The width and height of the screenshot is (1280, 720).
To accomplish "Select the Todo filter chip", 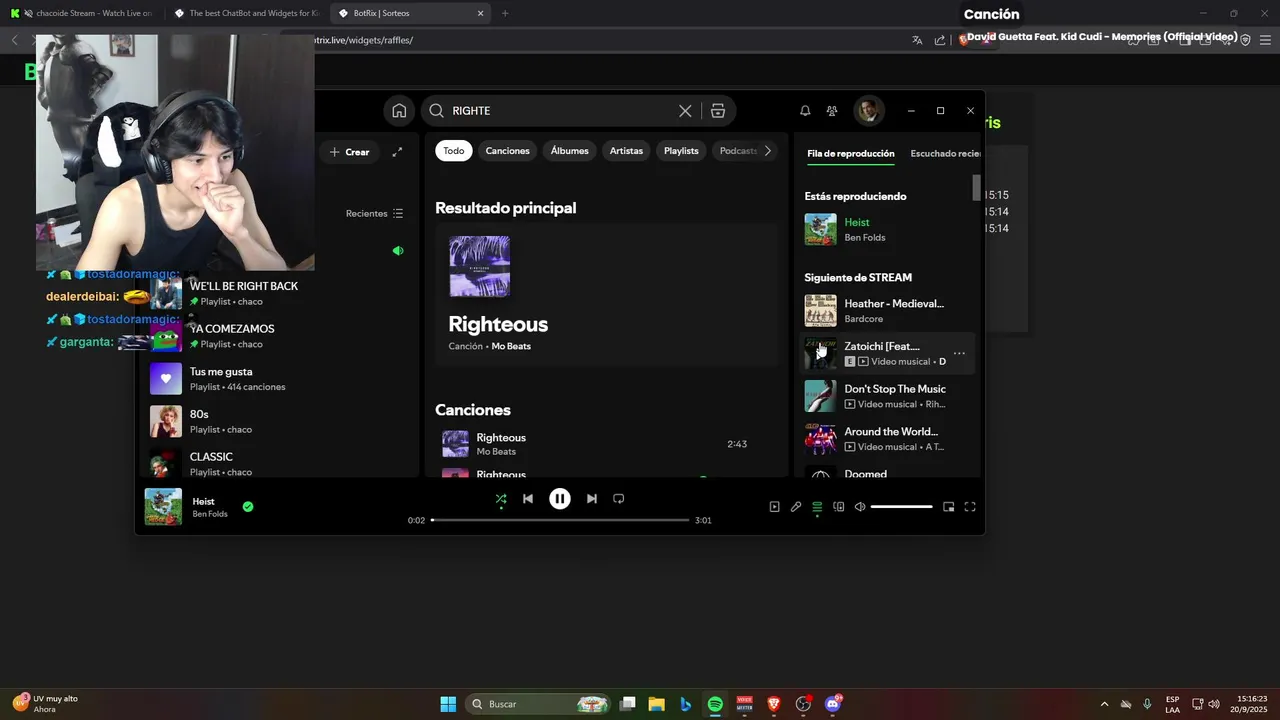I will pos(454,151).
